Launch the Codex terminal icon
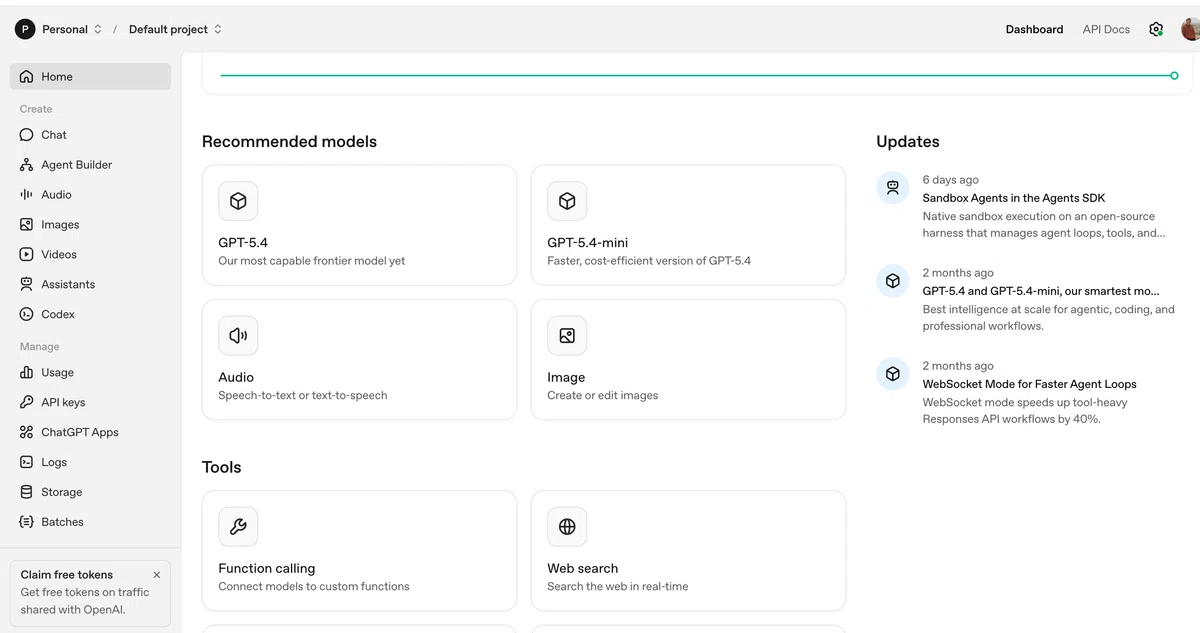1200x633 pixels. [27, 315]
